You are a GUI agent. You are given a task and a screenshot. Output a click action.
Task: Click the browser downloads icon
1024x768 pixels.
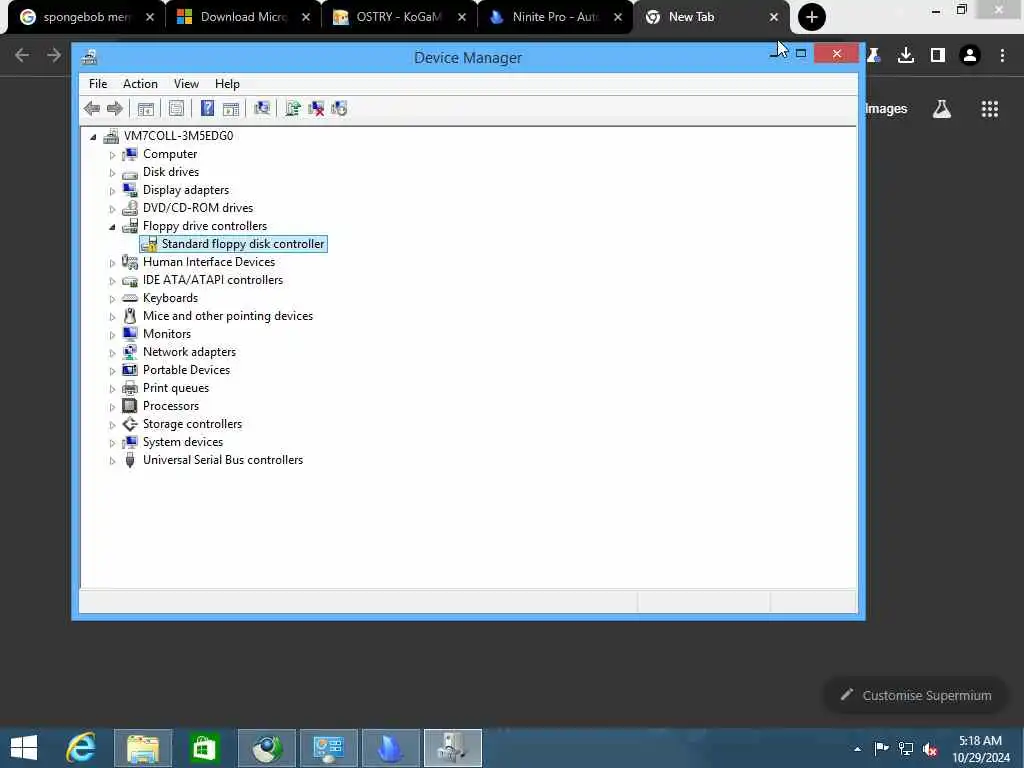(906, 56)
